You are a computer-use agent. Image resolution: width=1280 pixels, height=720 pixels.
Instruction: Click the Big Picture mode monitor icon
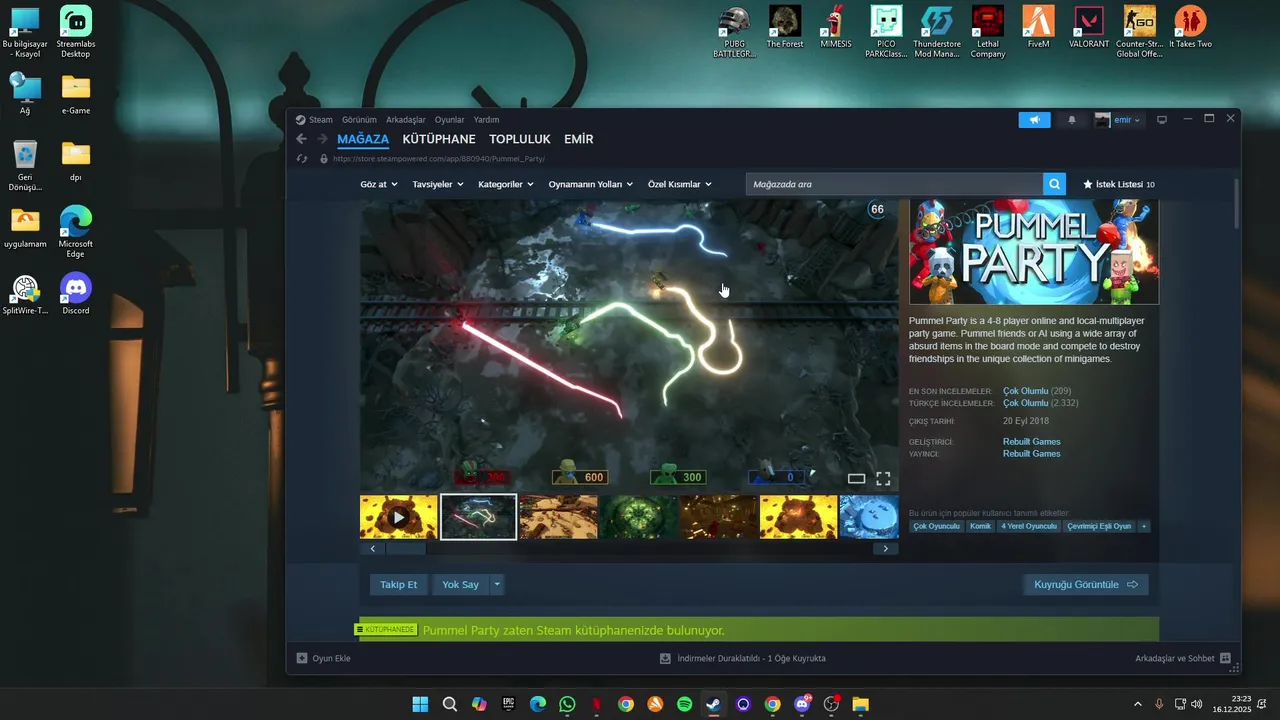tap(1162, 120)
